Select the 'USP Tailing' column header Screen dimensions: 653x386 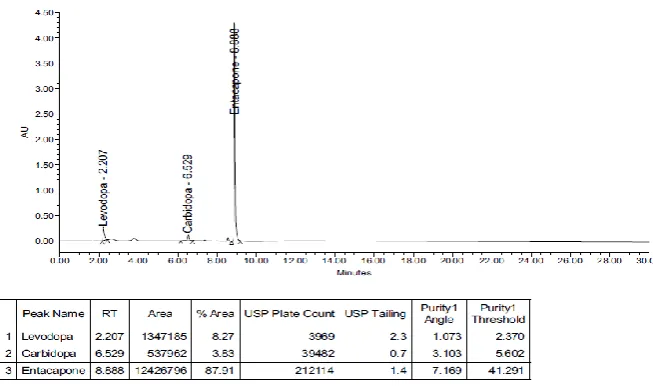[x=375, y=314]
